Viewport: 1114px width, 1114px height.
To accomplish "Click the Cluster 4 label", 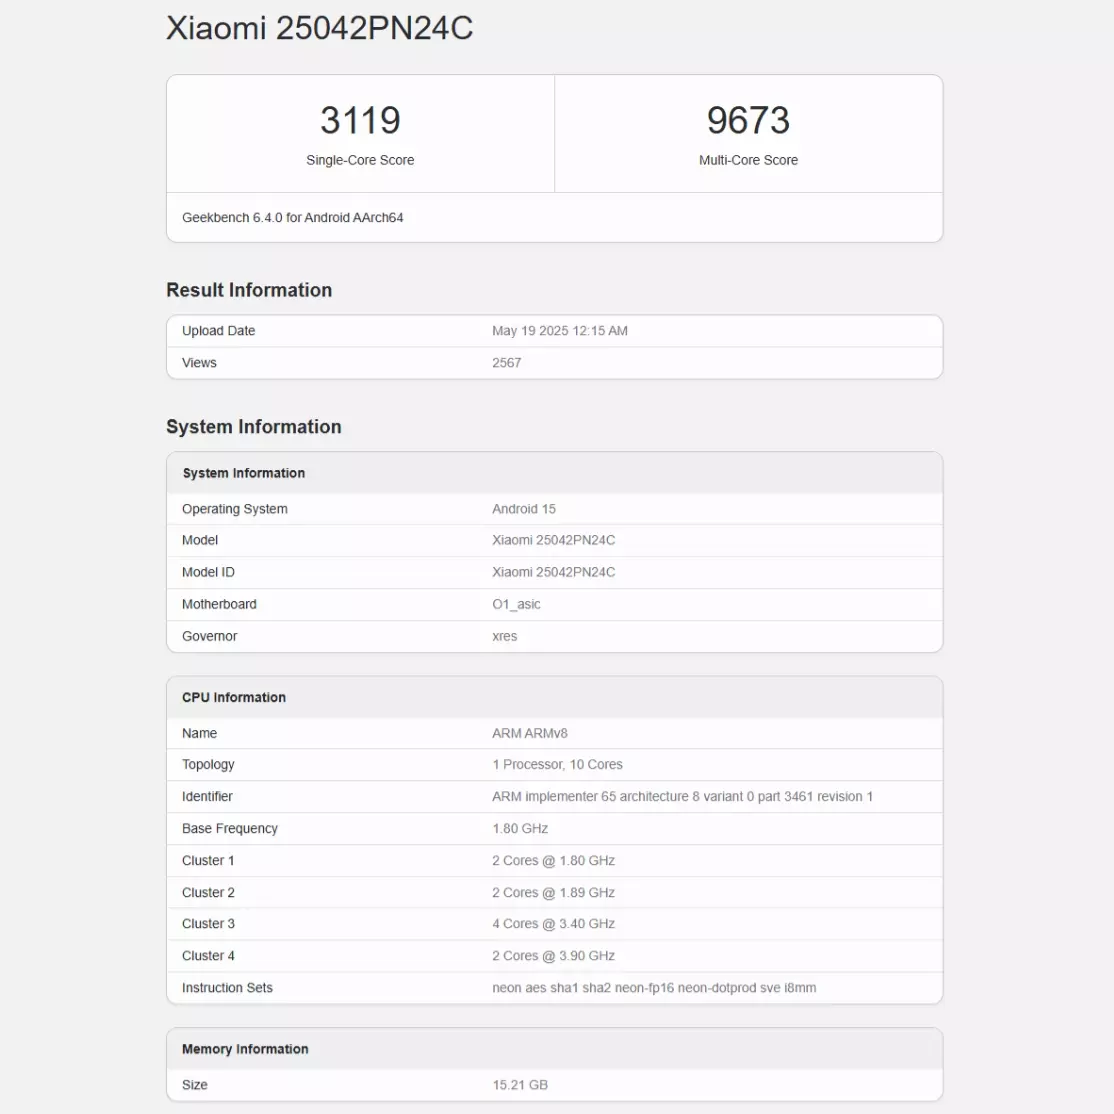I will 208,956.
